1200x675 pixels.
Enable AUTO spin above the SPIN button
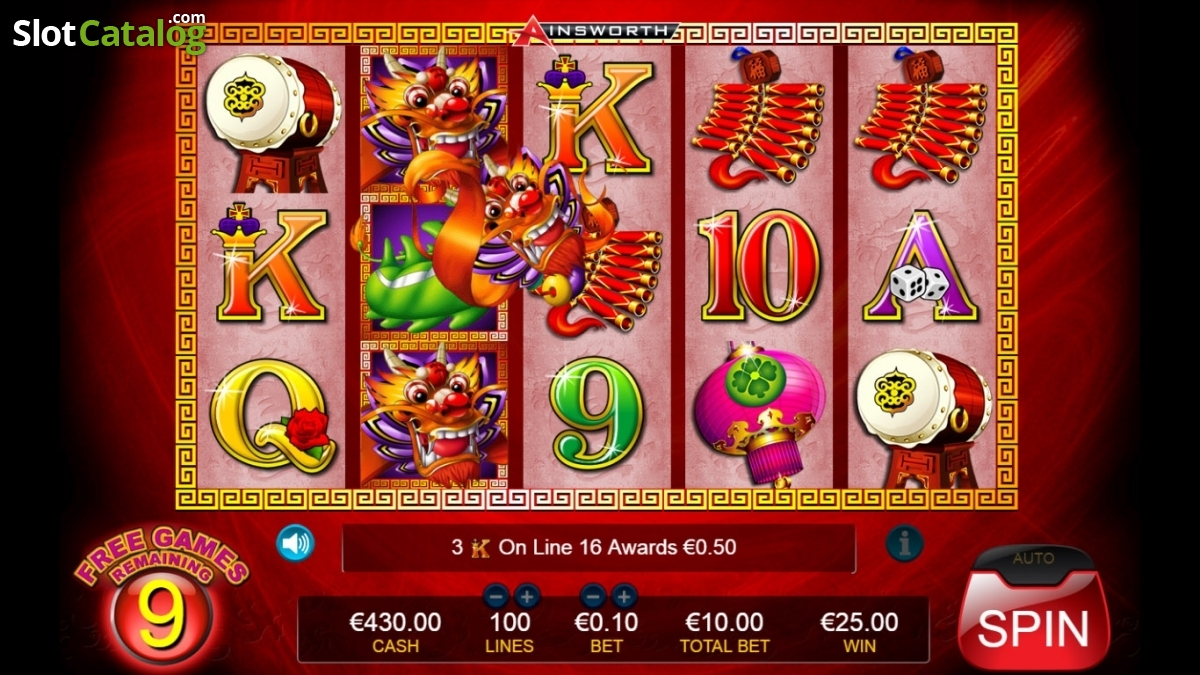1033,559
